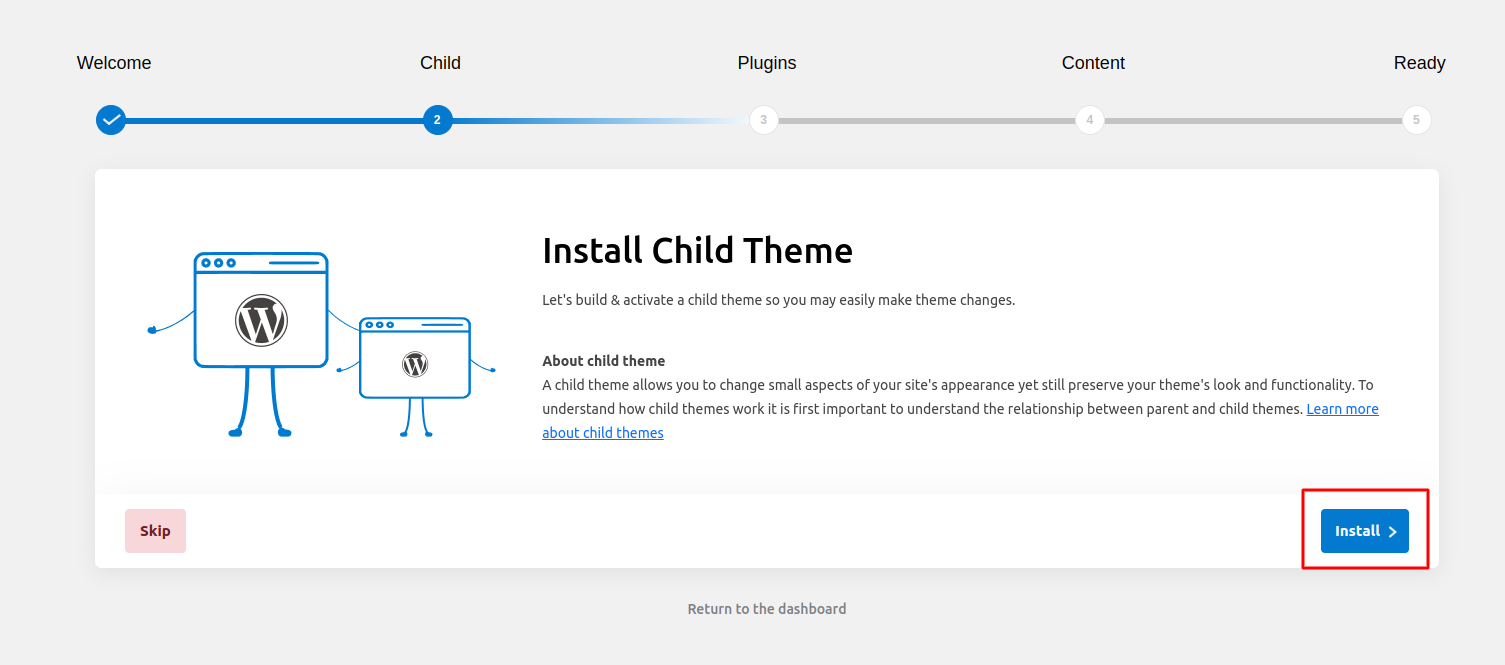Open Learn more about child themes link
The image size is (1505, 665).
(1342, 409)
